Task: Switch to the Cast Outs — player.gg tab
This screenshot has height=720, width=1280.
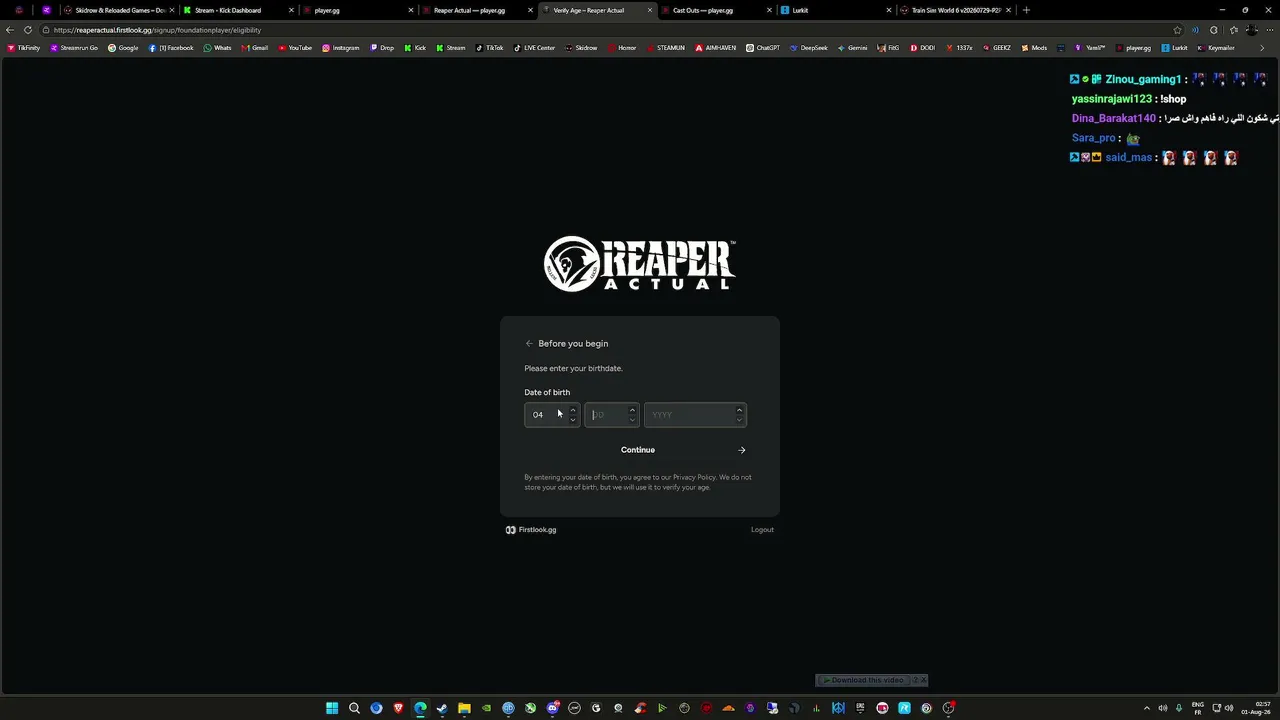Action: 715,10
